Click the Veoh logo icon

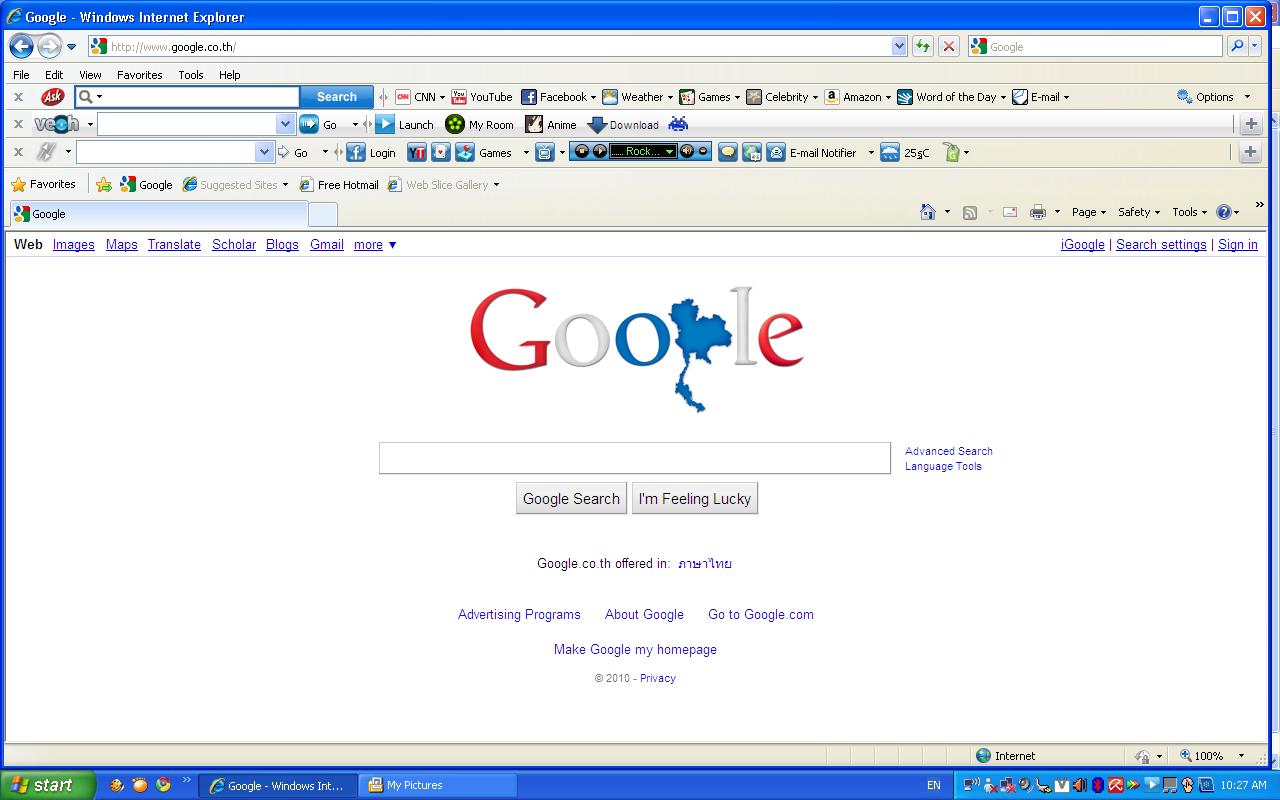pos(57,124)
